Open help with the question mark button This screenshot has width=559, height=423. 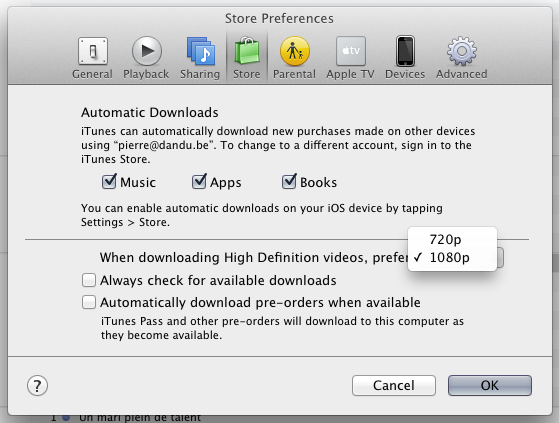(x=37, y=386)
